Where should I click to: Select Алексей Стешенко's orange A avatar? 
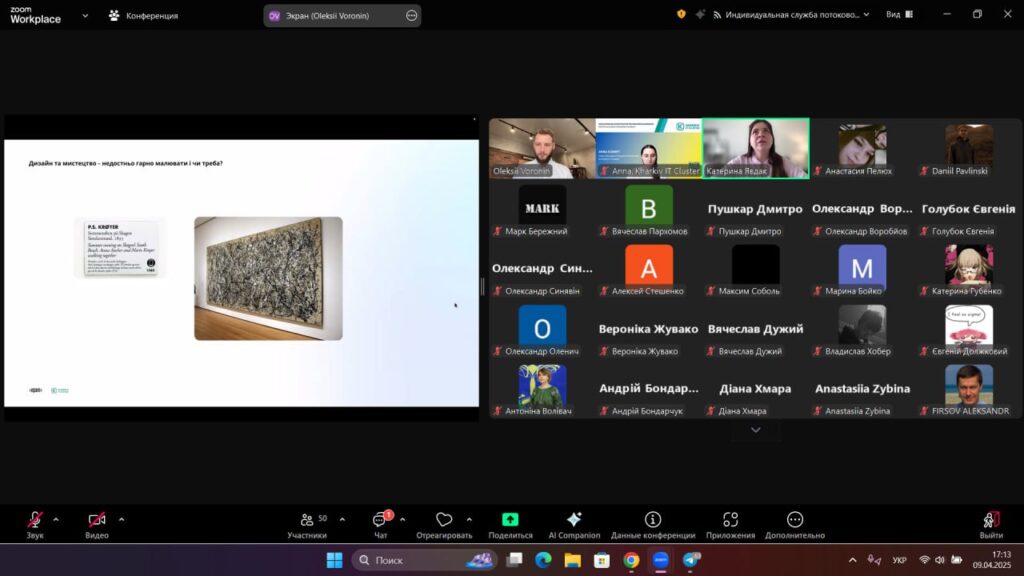tap(648, 268)
